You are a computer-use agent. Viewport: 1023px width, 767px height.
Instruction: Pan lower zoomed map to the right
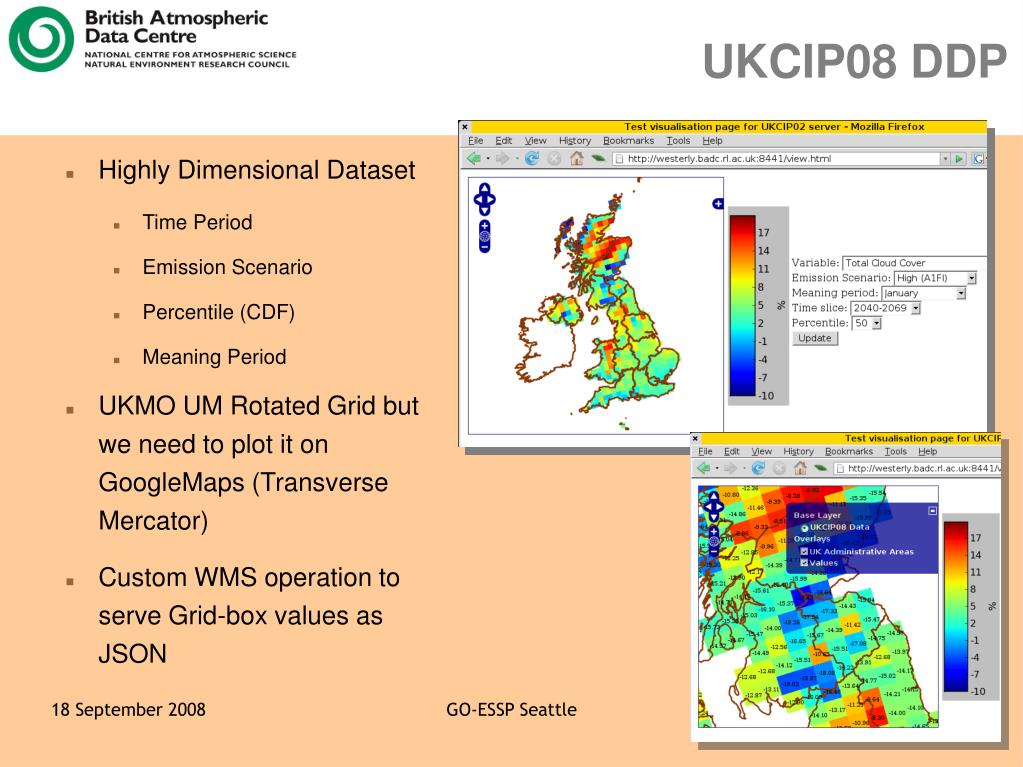coord(720,507)
